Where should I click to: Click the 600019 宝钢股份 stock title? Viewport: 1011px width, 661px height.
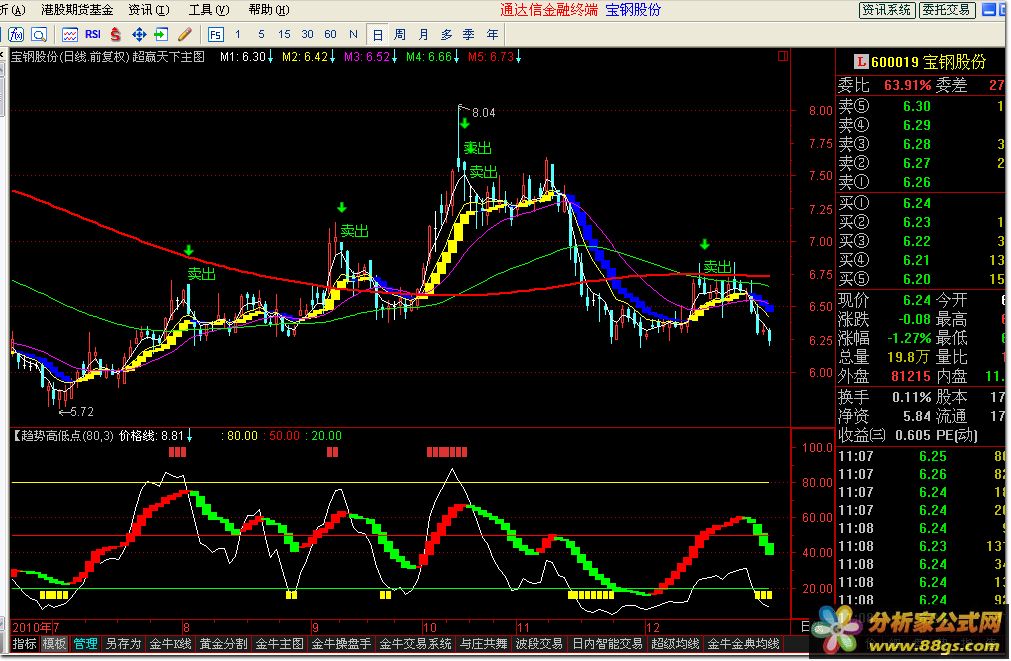point(928,62)
